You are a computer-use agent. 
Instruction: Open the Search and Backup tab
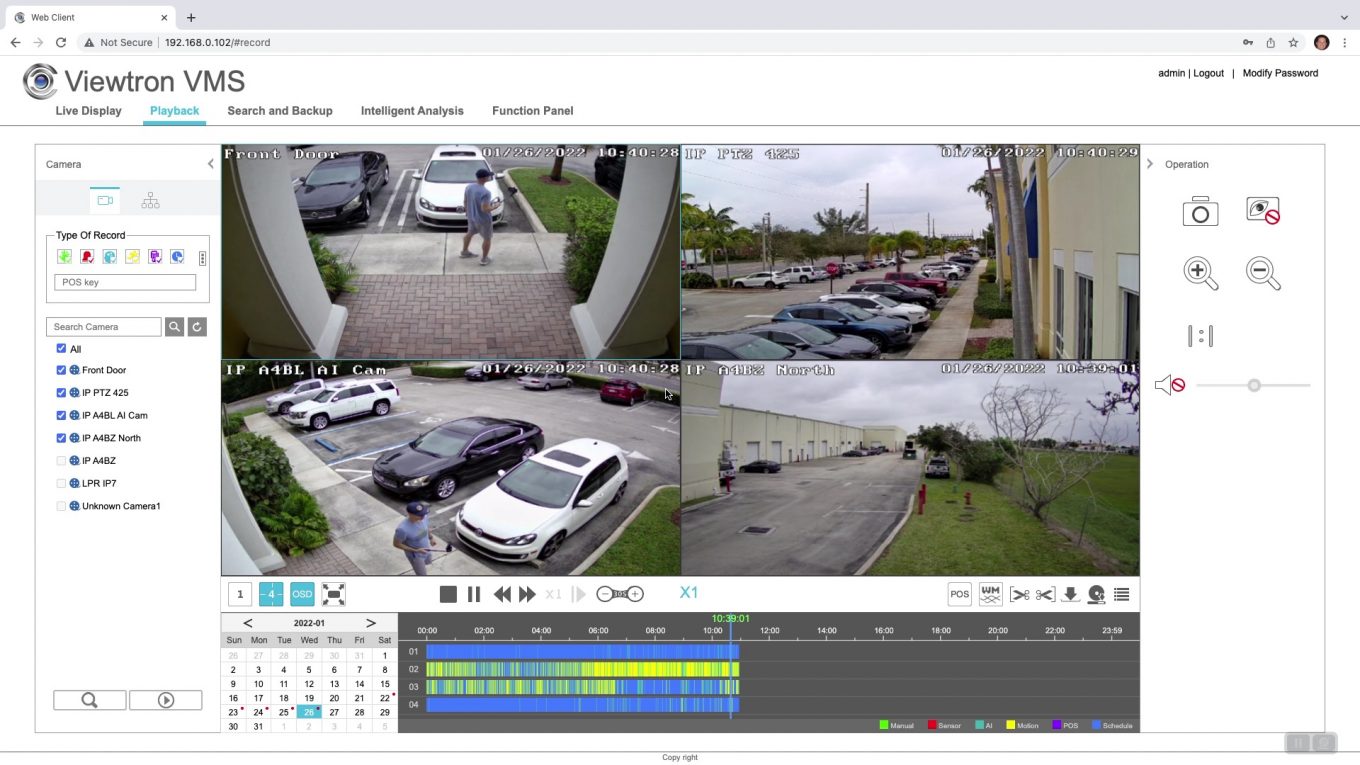click(279, 111)
